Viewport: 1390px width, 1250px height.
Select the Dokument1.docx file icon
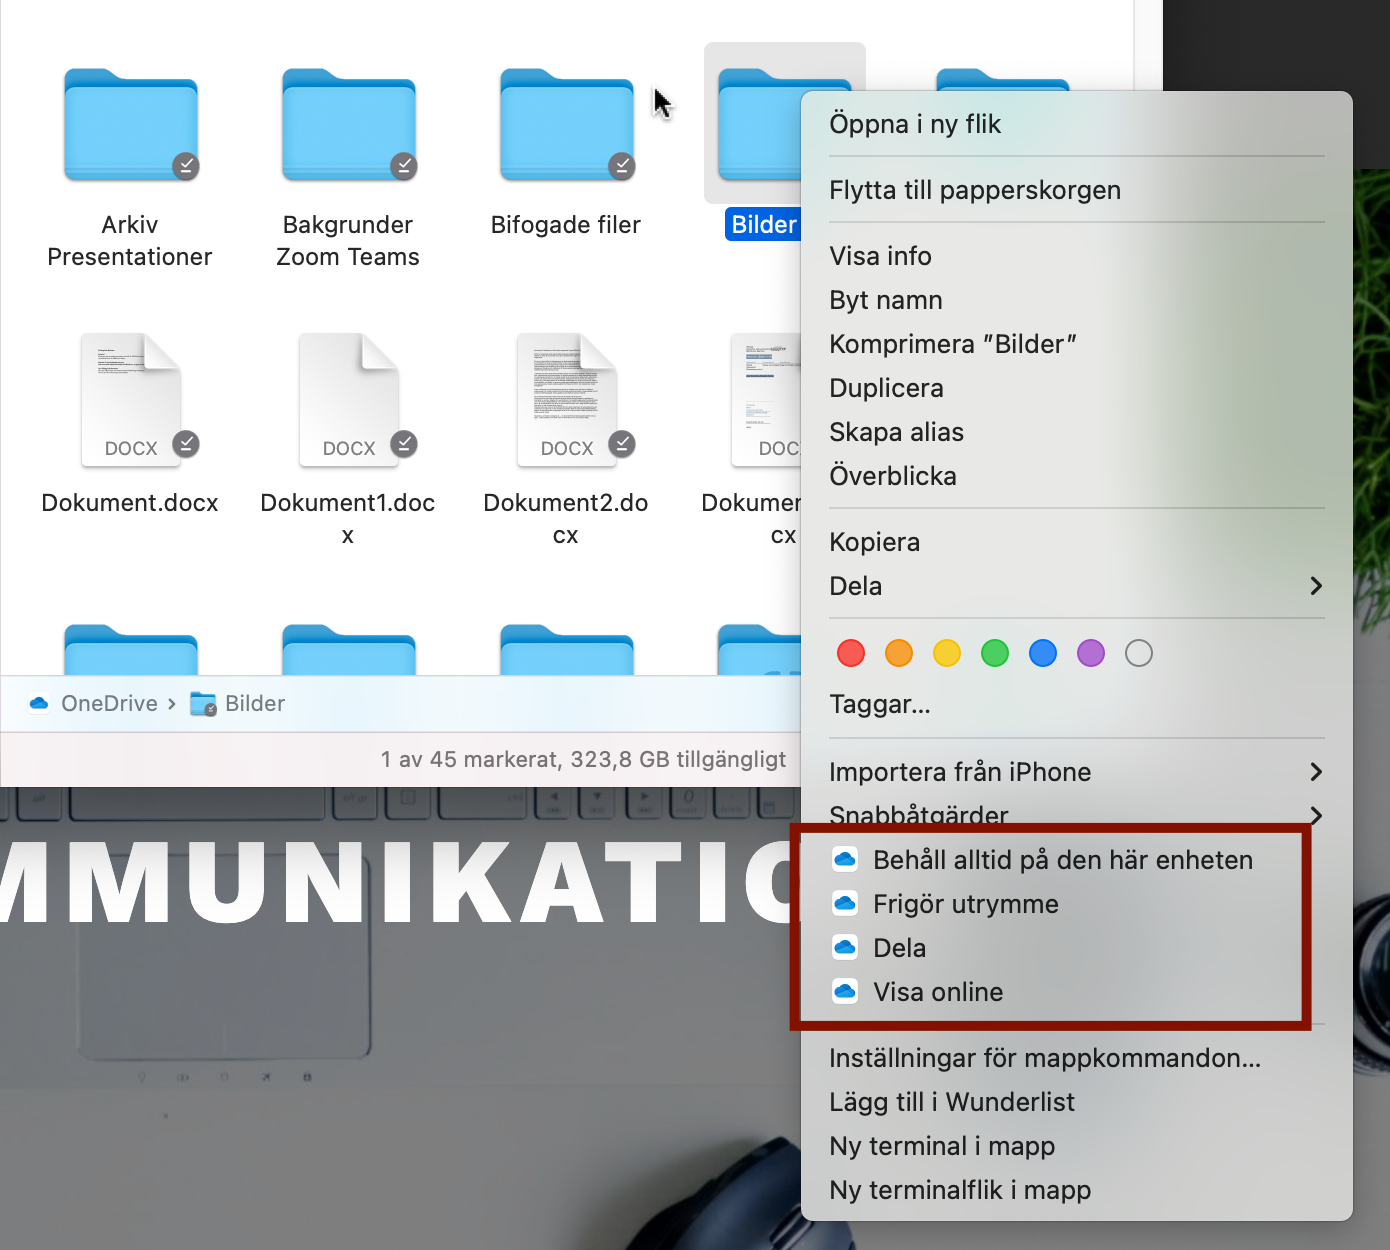pos(348,400)
